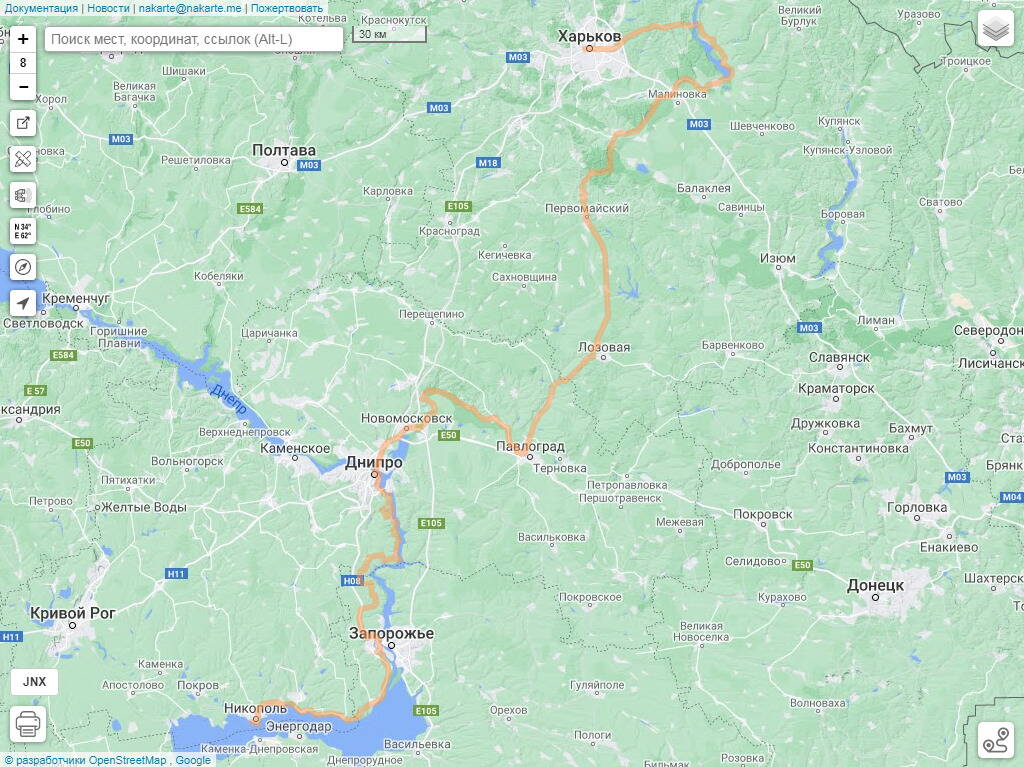Expand the tracks panel
The image size is (1024, 767).
pos(995,740)
